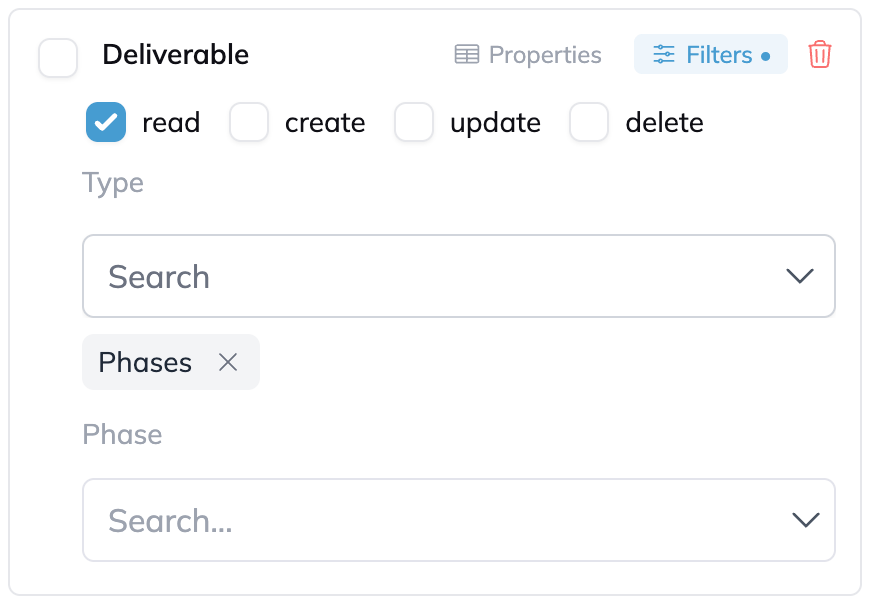Click the Type search field
Viewport: 882px width, 610px height.
click(459, 276)
